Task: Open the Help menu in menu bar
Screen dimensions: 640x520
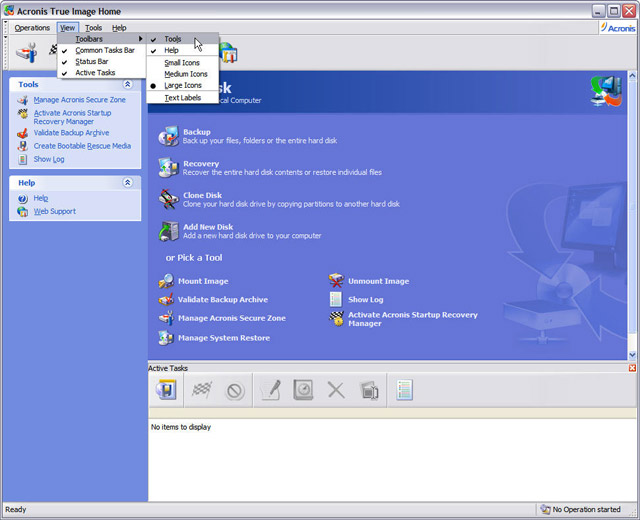Action: coord(119,28)
